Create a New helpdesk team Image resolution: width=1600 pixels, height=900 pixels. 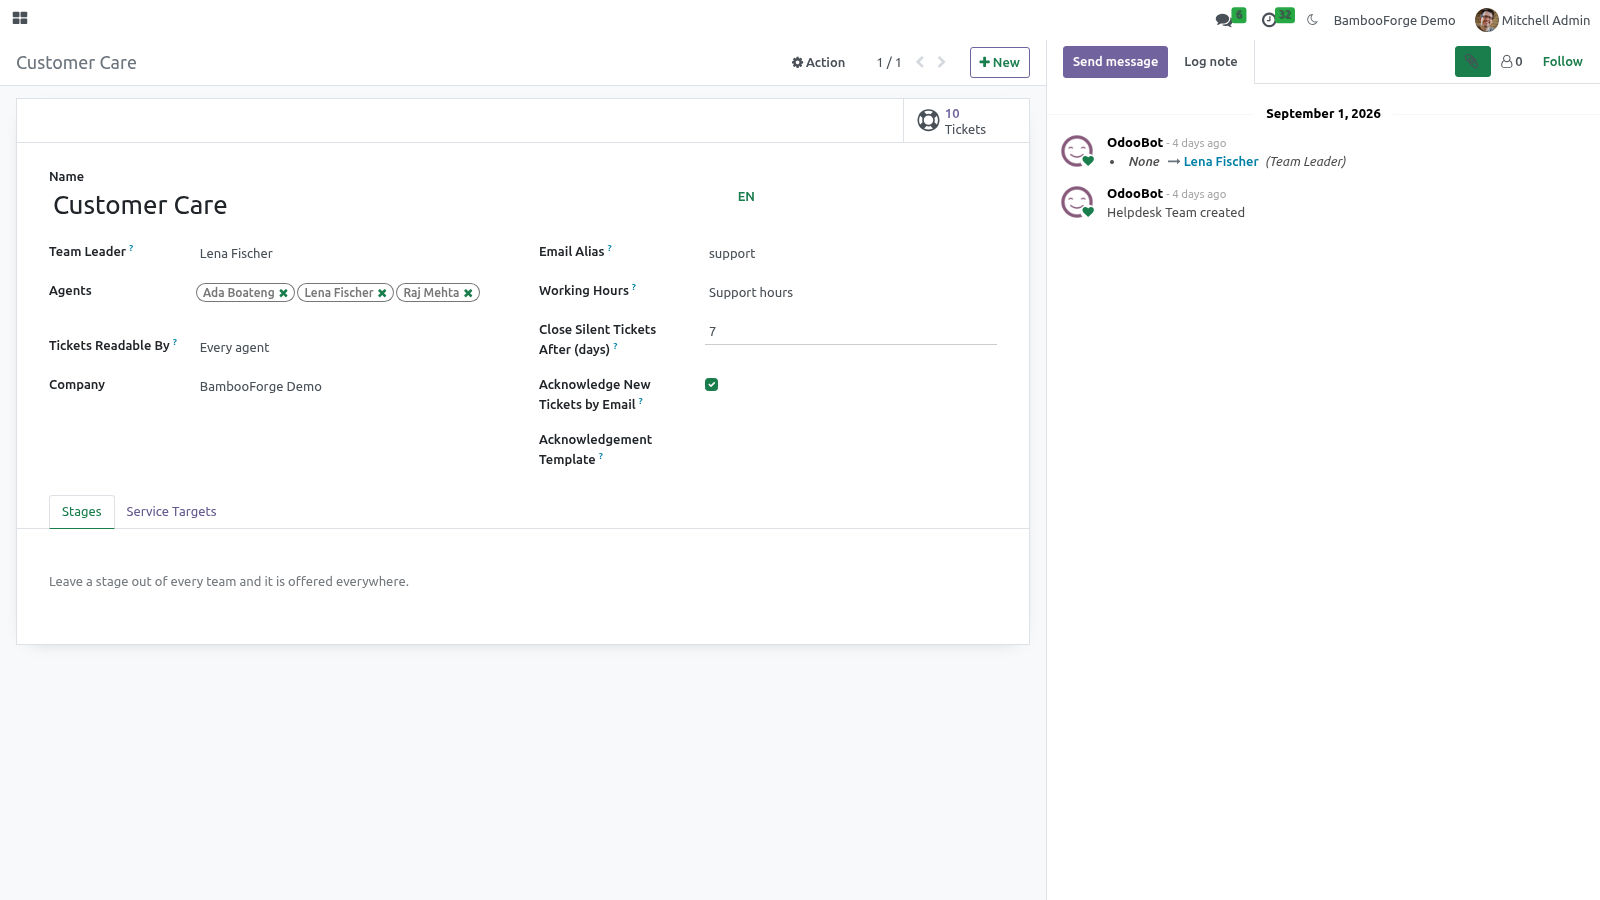click(999, 62)
